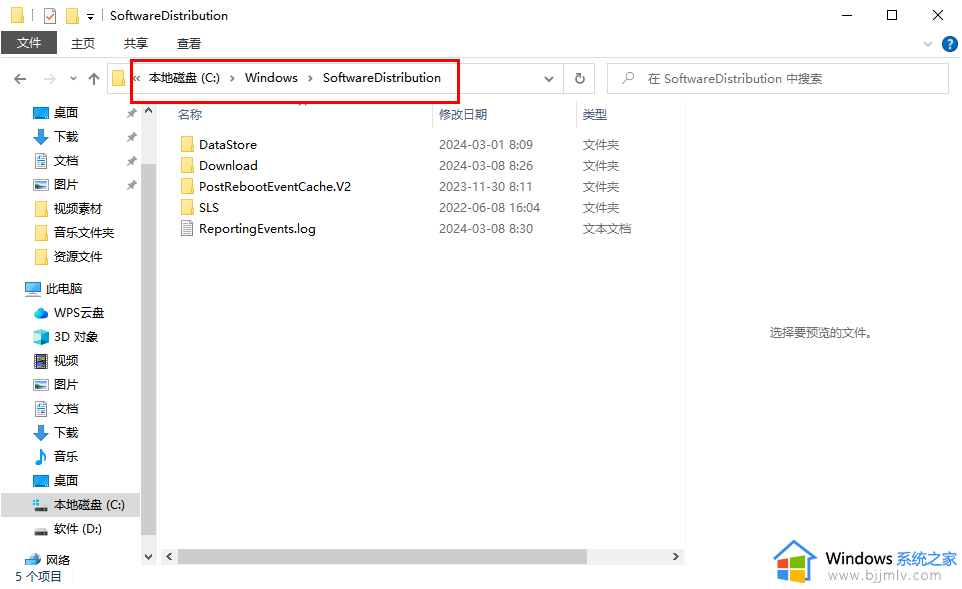Click ReportingEvents.log type 文本文档
This screenshot has height=589, width=962.
(x=607, y=228)
